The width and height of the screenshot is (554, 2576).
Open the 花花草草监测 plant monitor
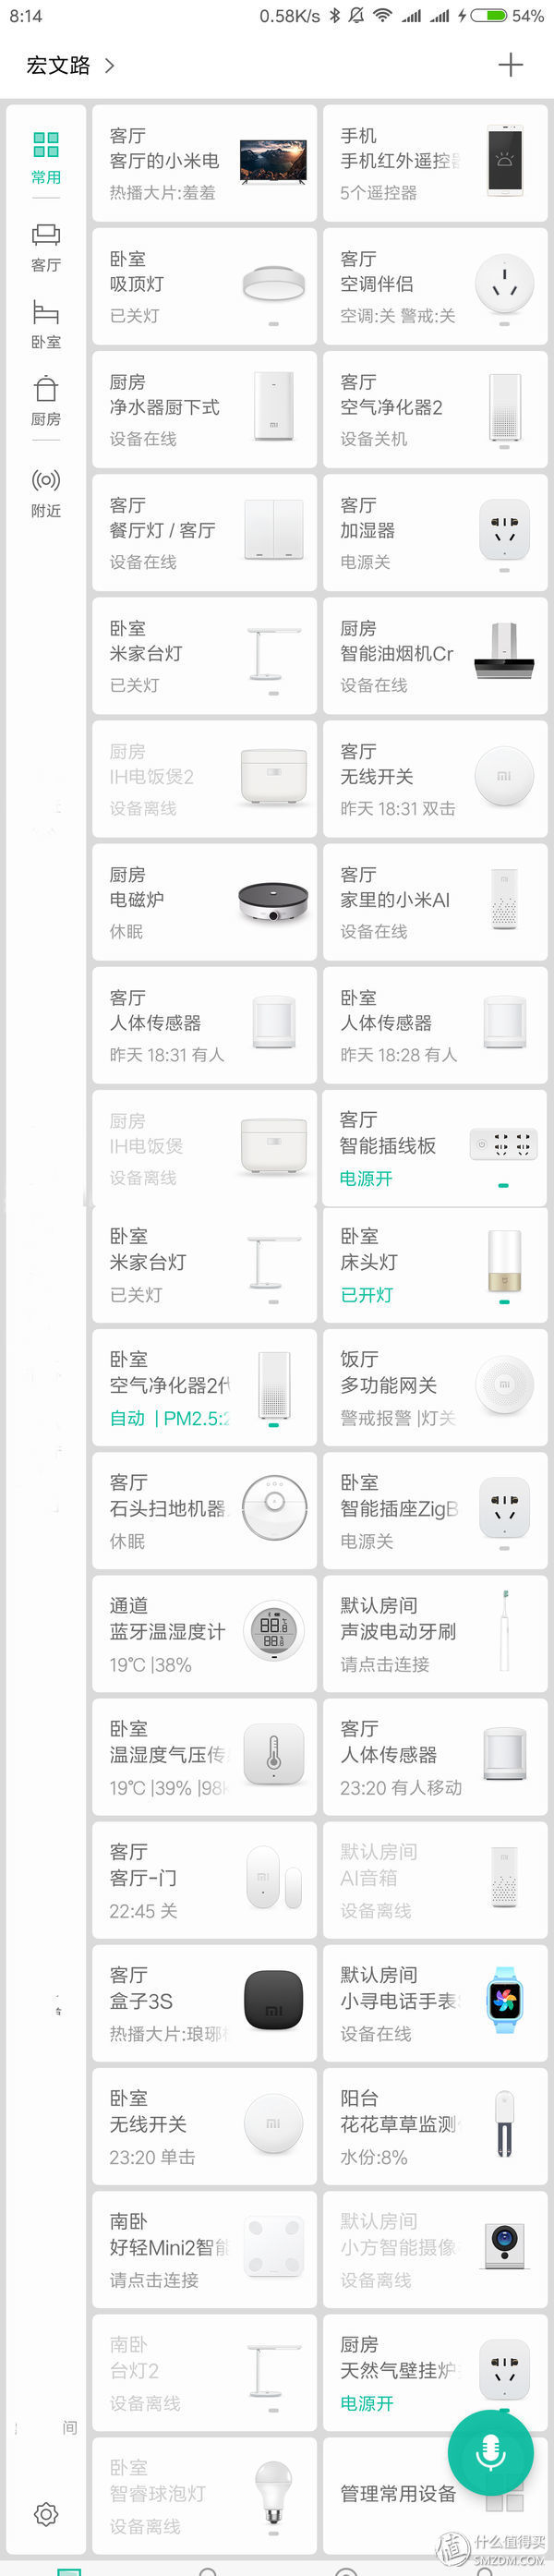435,2126
